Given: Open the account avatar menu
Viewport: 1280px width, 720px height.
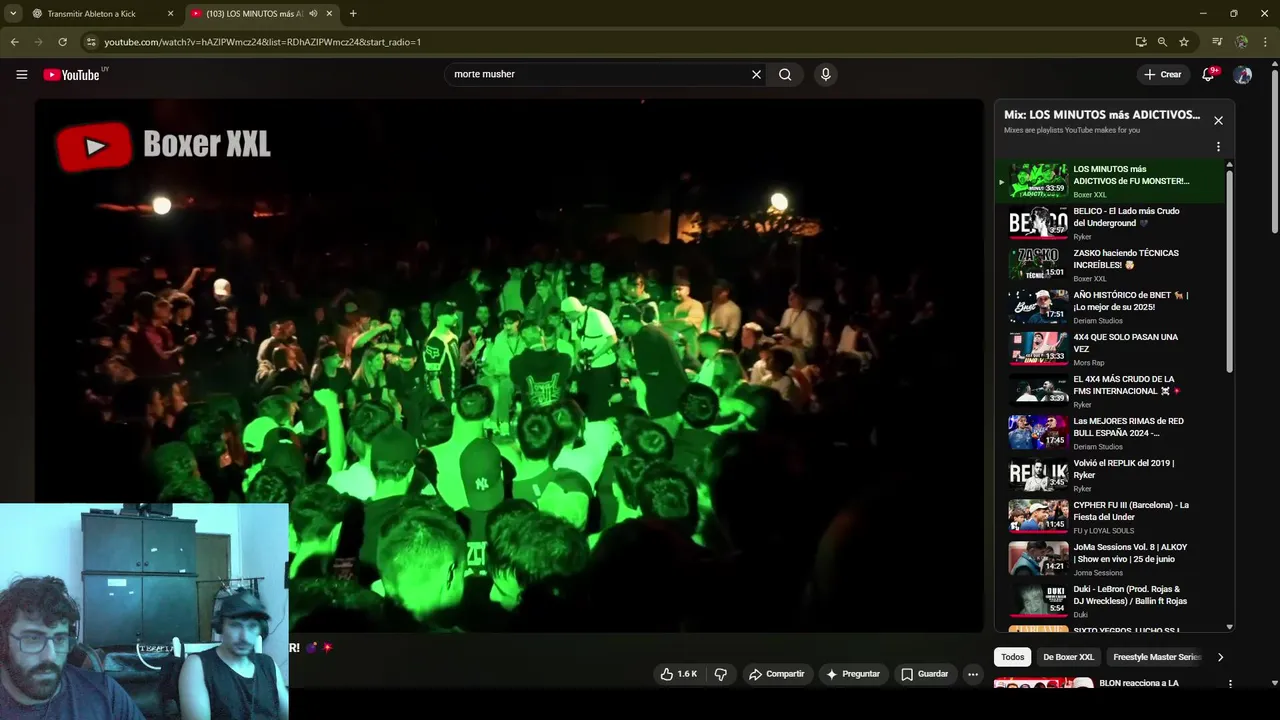Looking at the screenshot, I should coord(1243,74).
